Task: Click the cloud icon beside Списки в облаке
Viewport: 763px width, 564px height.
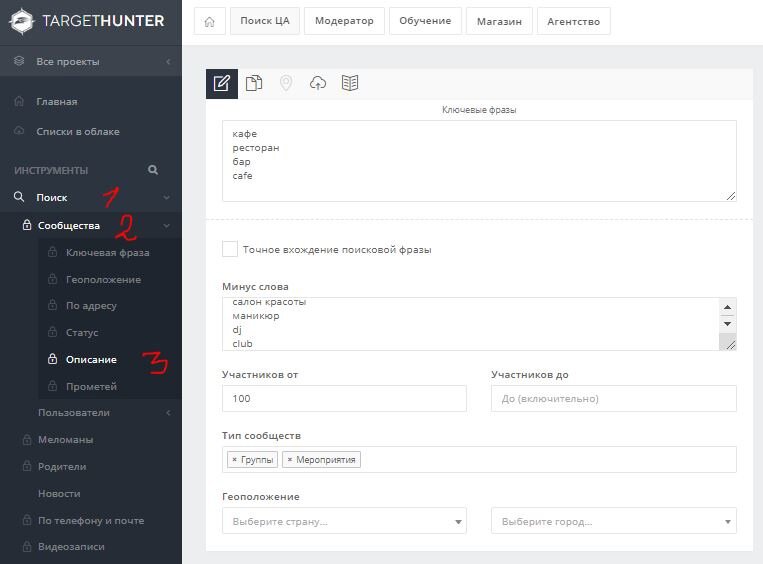Action: point(19,131)
